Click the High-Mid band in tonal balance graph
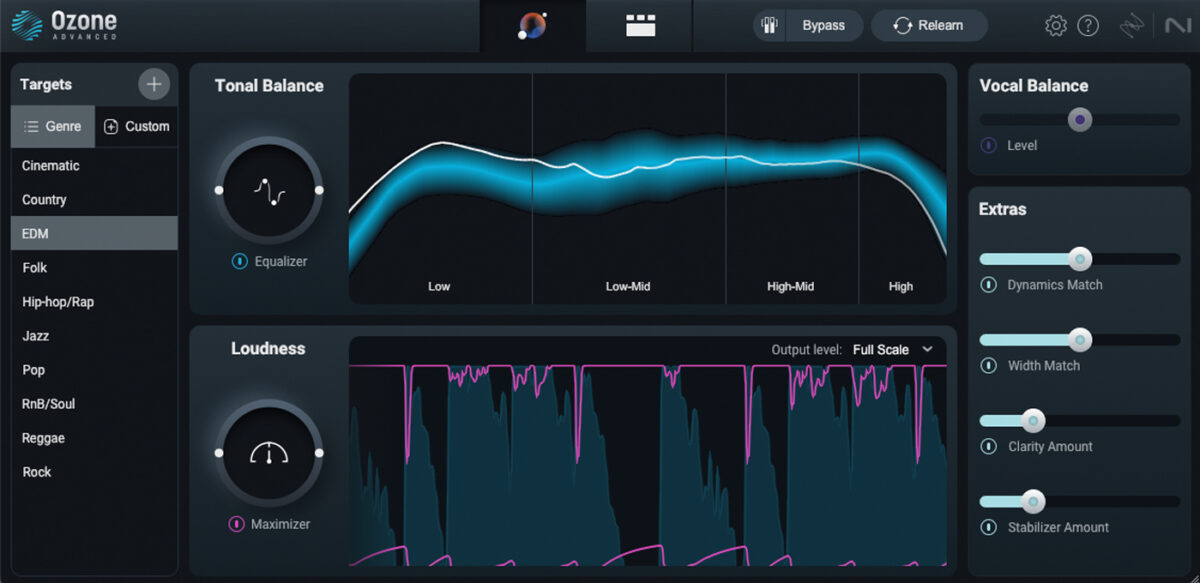This screenshot has width=1200, height=583. pyautogui.click(x=792, y=188)
